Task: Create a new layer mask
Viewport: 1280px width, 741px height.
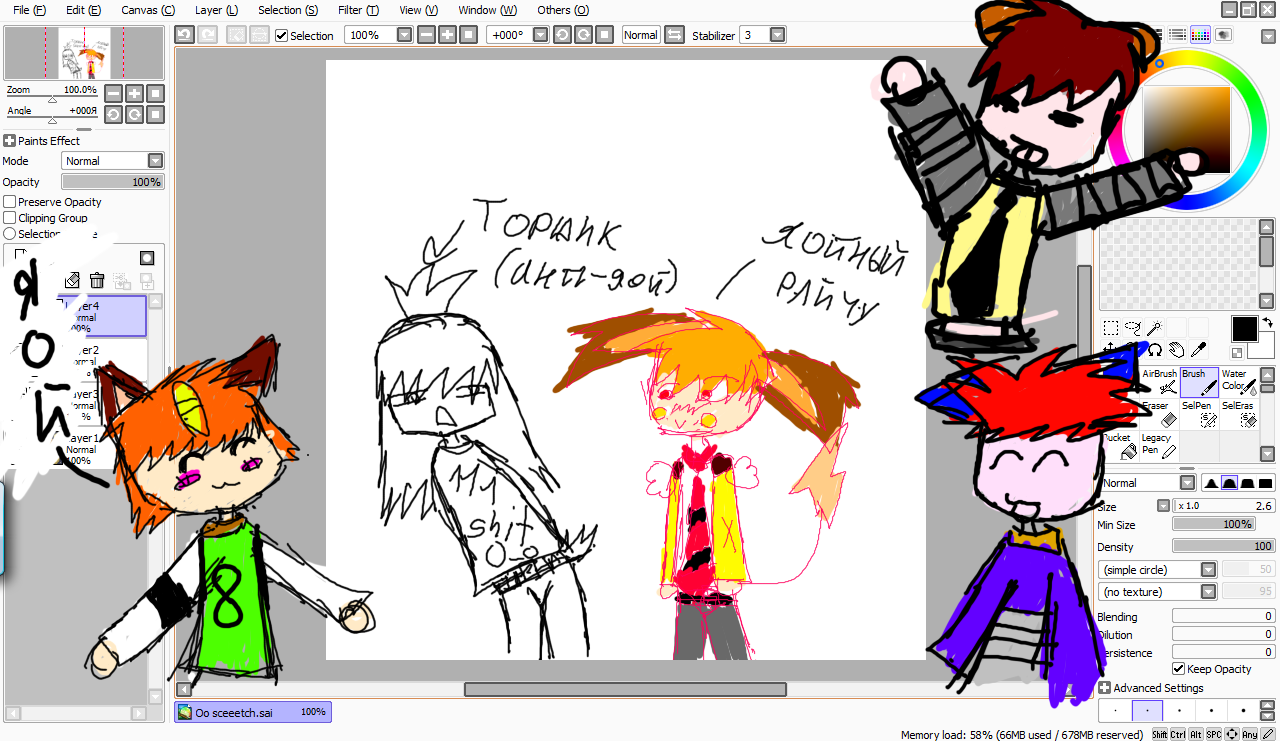Action: click(x=147, y=257)
